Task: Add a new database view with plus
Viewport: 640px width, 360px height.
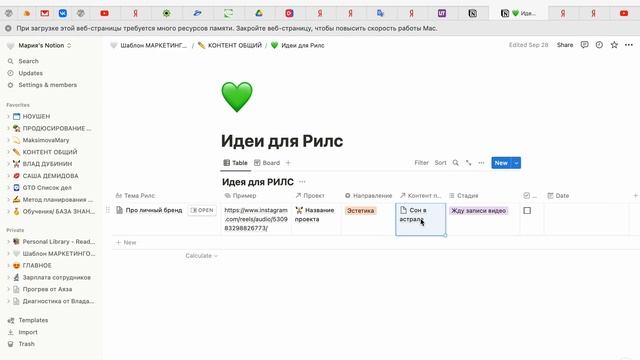Action: [288, 163]
